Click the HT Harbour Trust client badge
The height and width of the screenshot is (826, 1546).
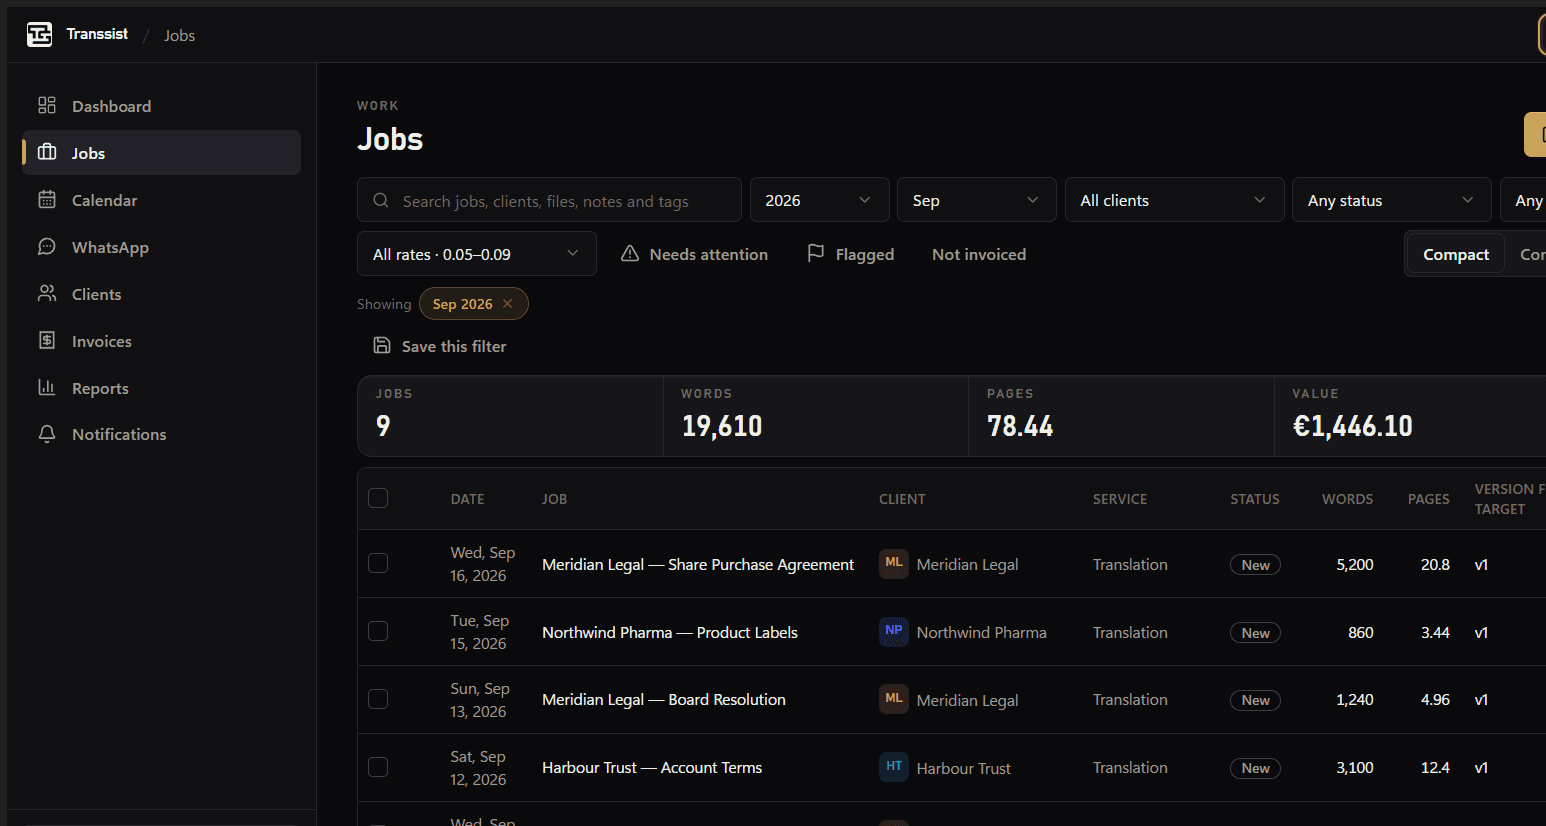(894, 767)
